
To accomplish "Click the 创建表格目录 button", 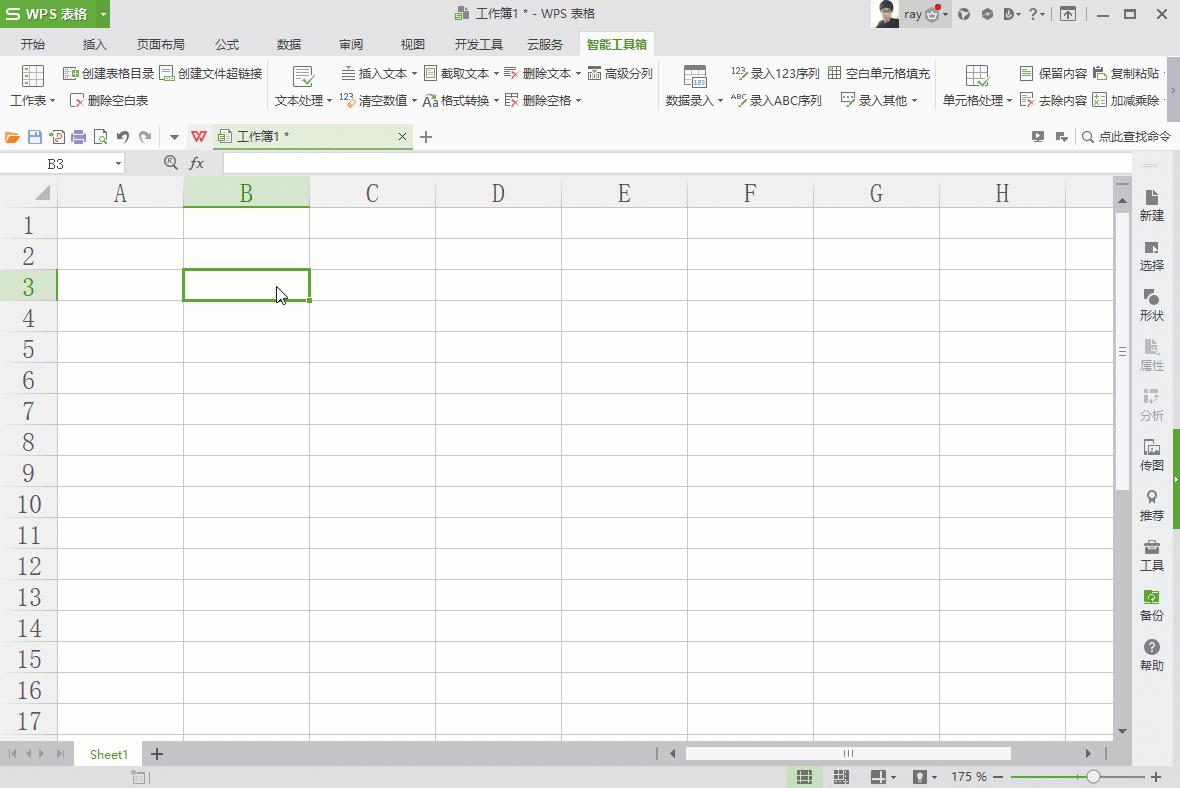I will point(110,73).
